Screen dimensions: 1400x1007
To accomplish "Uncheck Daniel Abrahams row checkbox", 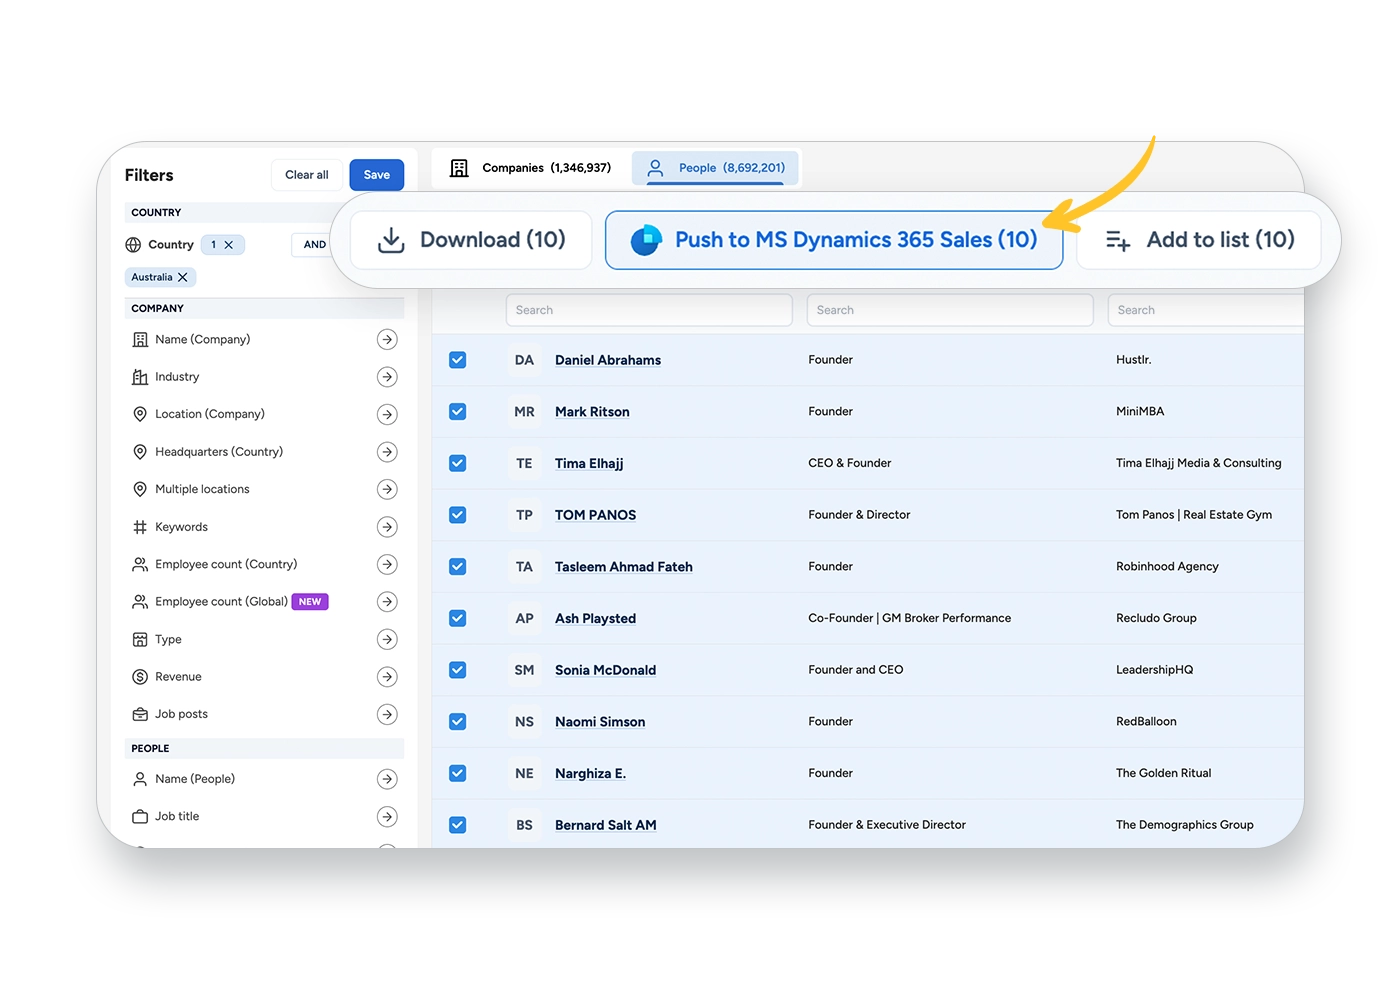I will pyautogui.click(x=458, y=360).
